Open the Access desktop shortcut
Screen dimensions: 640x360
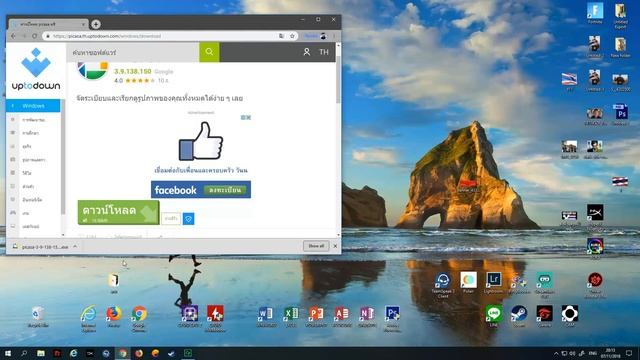pos(342,317)
